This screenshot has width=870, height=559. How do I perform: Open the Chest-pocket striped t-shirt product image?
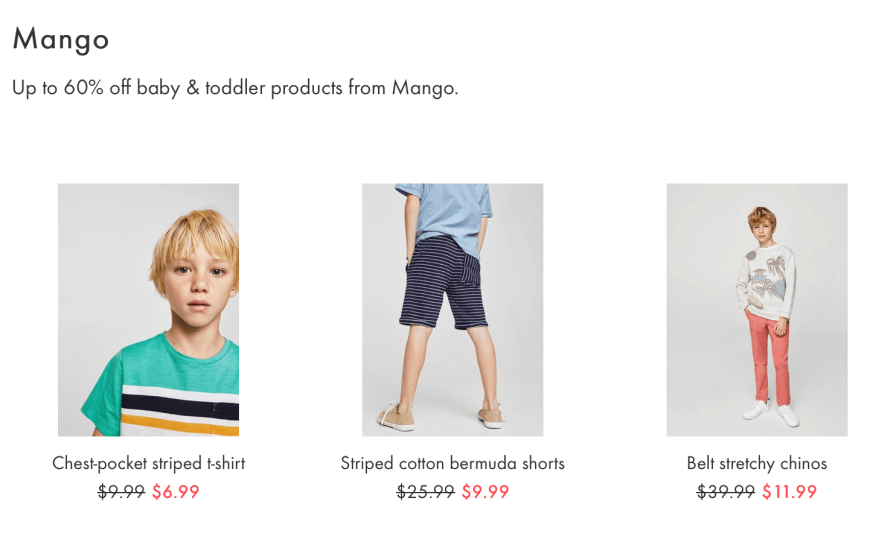tap(149, 310)
